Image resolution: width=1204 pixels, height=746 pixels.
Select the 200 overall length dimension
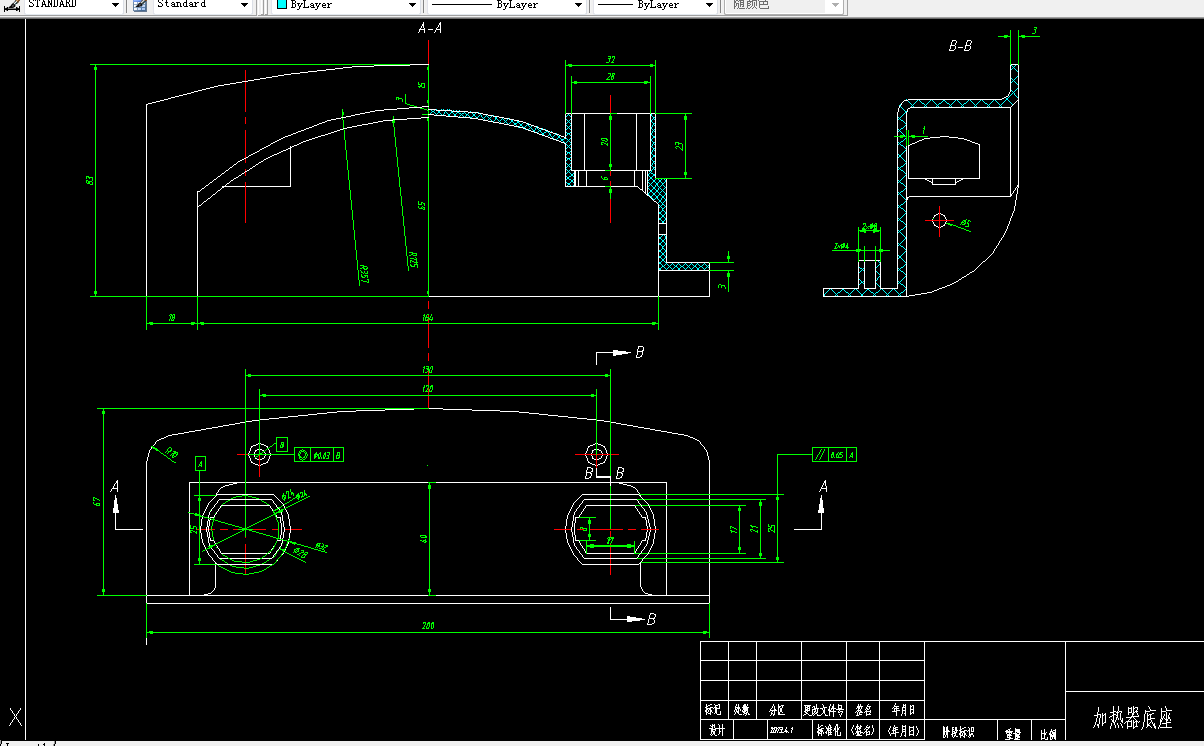coord(428,626)
